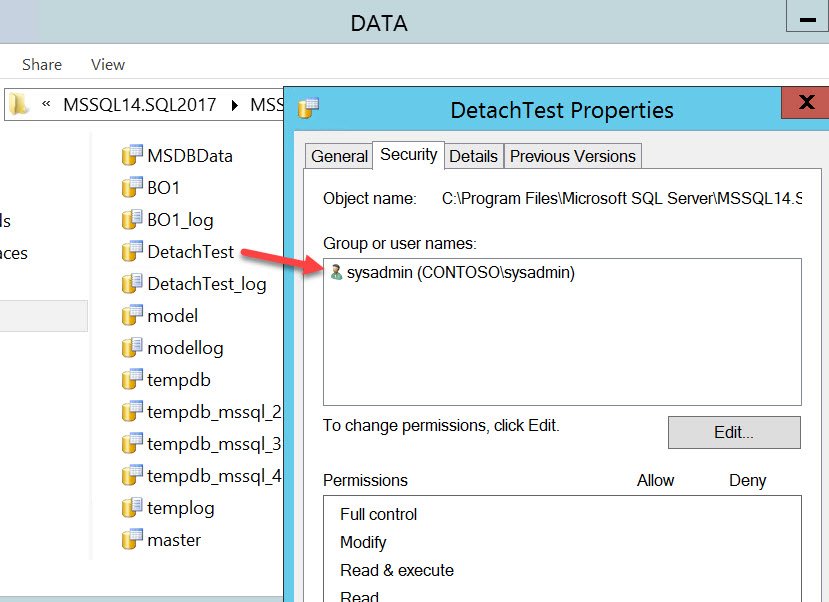Click the tempdb file icon
The image size is (829, 602).
click(x=132, y=380)
